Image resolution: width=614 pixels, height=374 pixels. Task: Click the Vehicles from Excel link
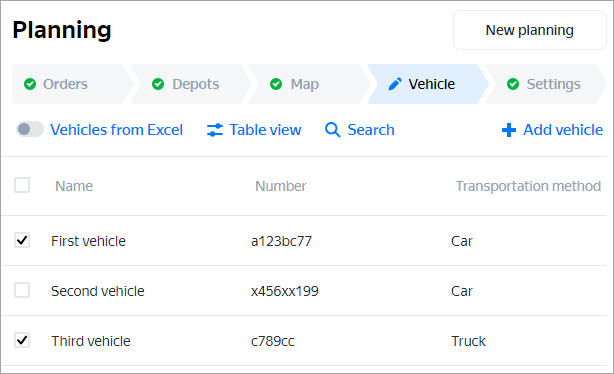117,130
